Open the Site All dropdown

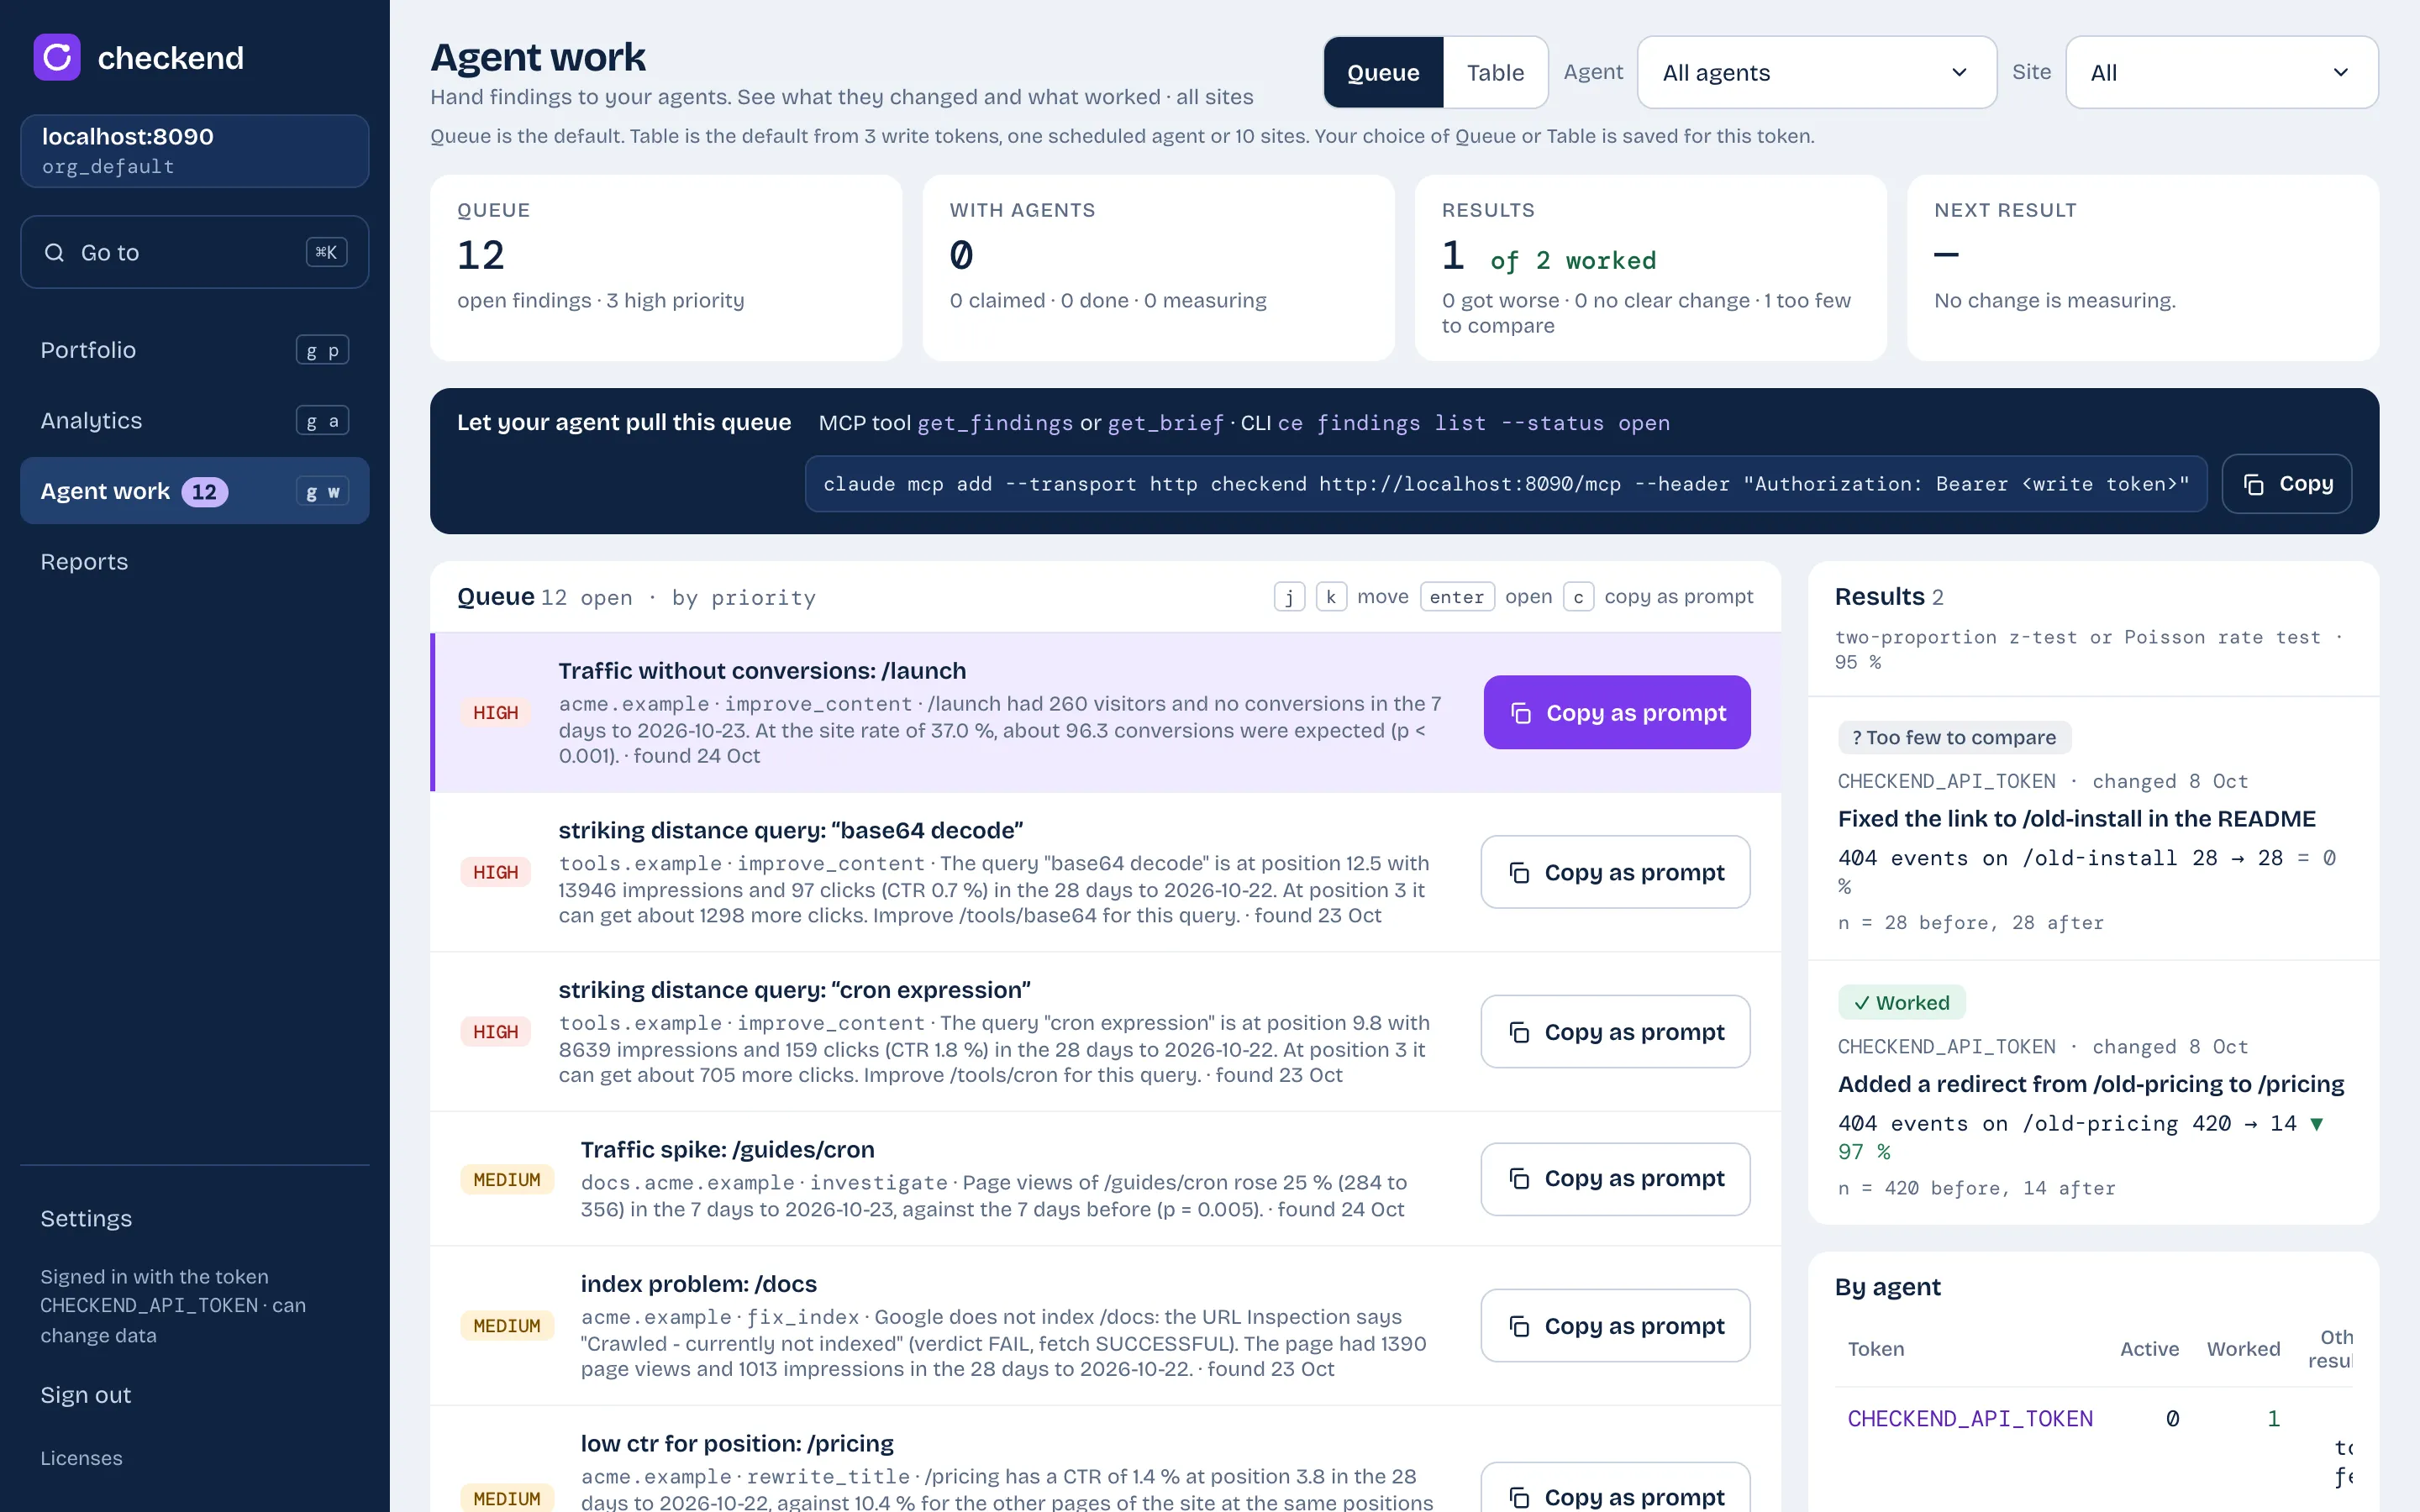coord(2221,72)
